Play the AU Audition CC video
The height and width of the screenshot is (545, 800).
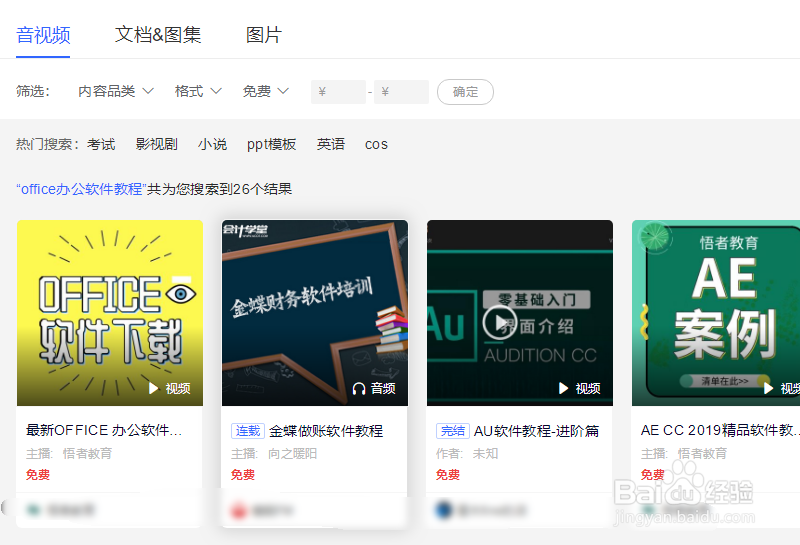coord(499,323)
